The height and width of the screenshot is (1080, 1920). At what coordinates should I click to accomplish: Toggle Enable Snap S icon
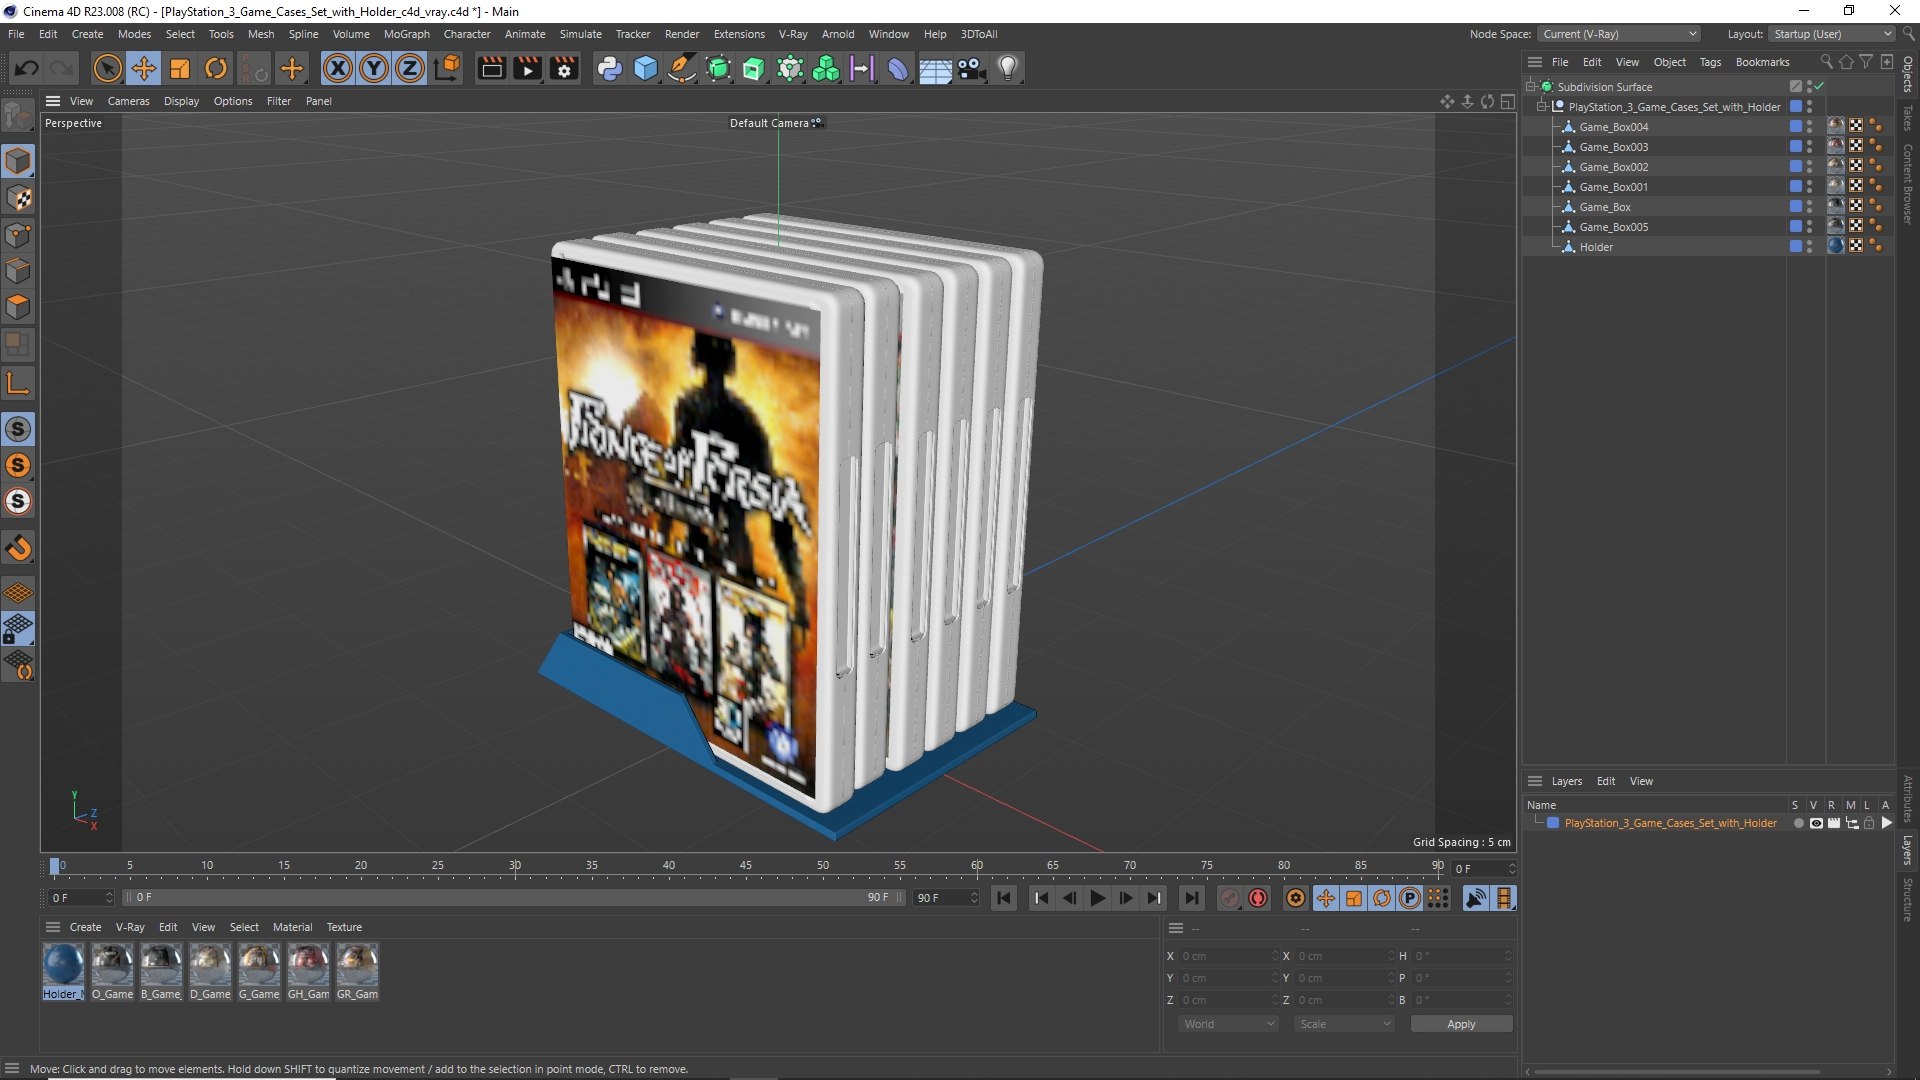tap(18, 429)
